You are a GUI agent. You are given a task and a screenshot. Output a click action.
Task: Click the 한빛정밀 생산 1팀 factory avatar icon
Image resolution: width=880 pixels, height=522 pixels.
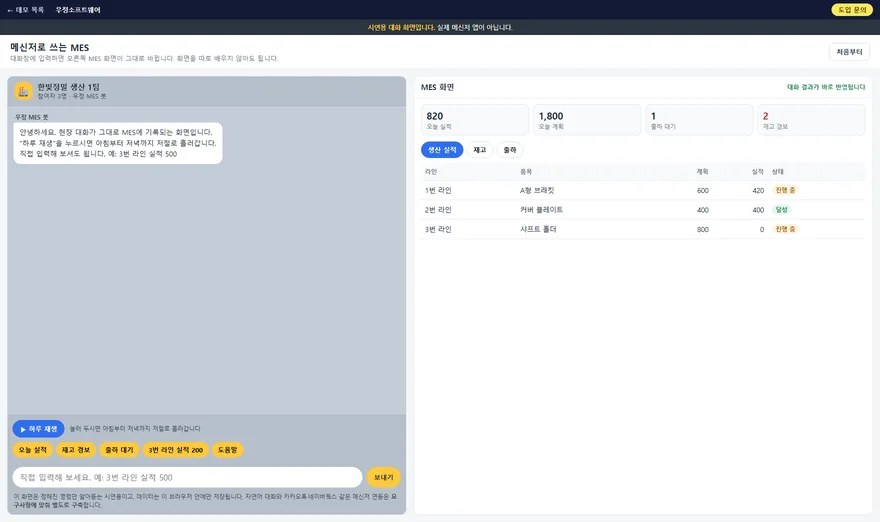23,91
